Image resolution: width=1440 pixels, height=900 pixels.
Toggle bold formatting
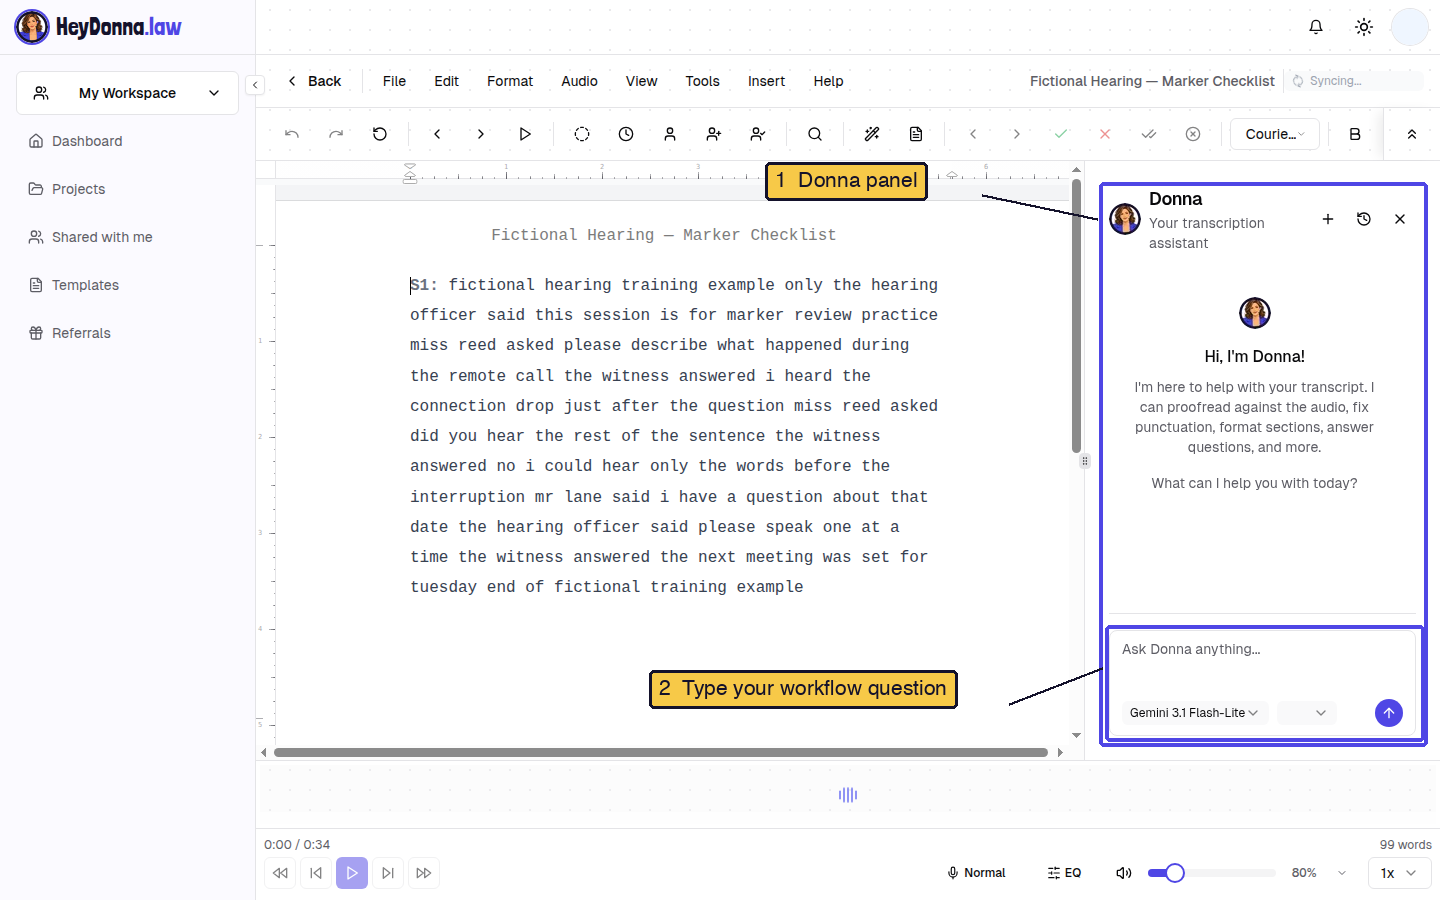(1355, 134)
